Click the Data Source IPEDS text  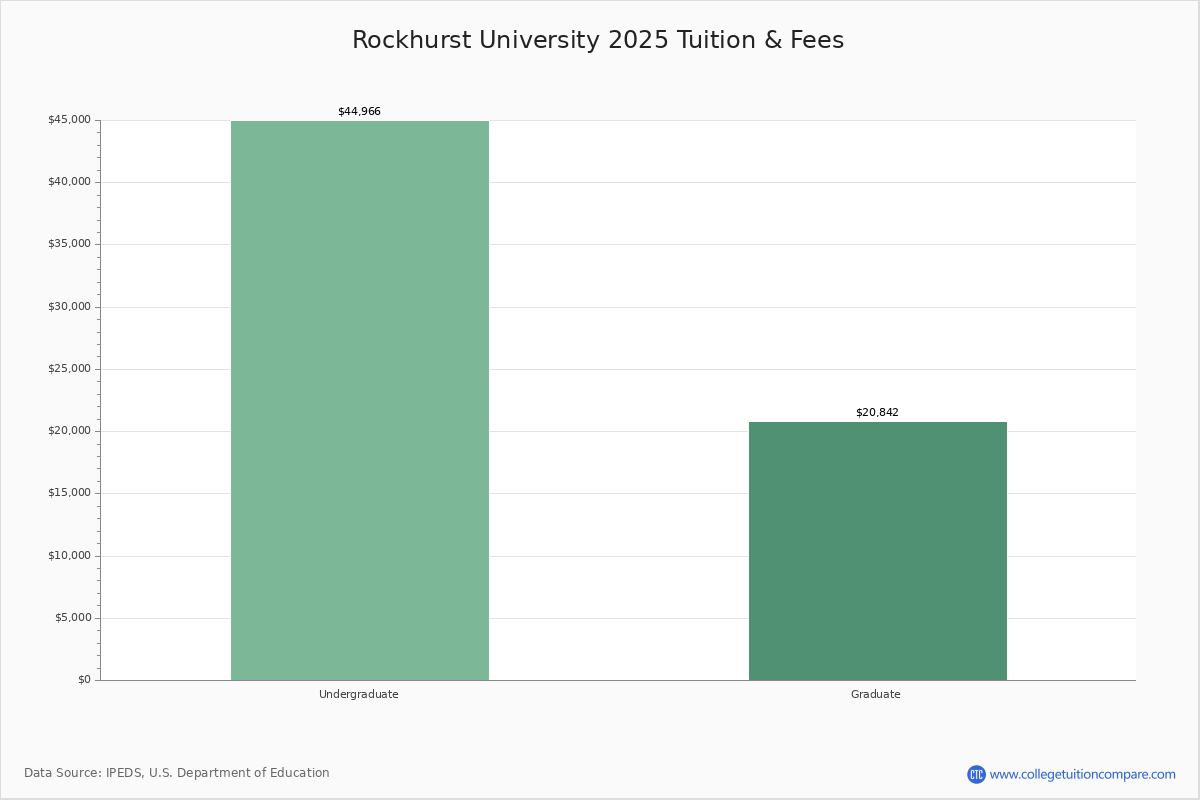(x=177, y=773)
